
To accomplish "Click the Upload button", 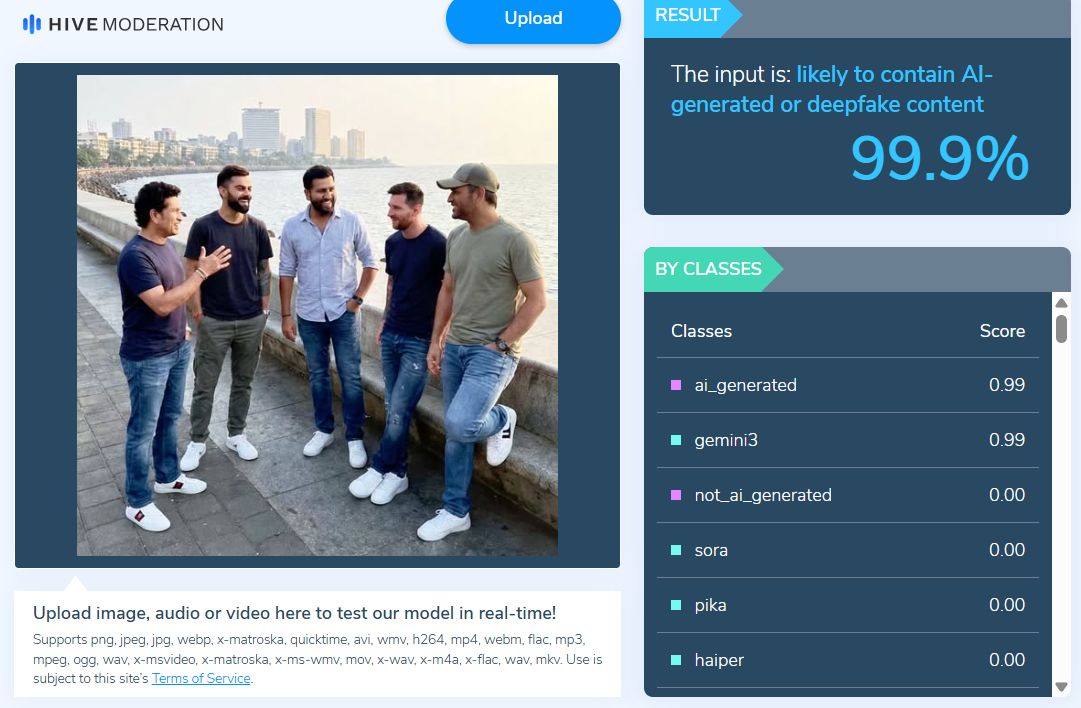I will point(533,19).
